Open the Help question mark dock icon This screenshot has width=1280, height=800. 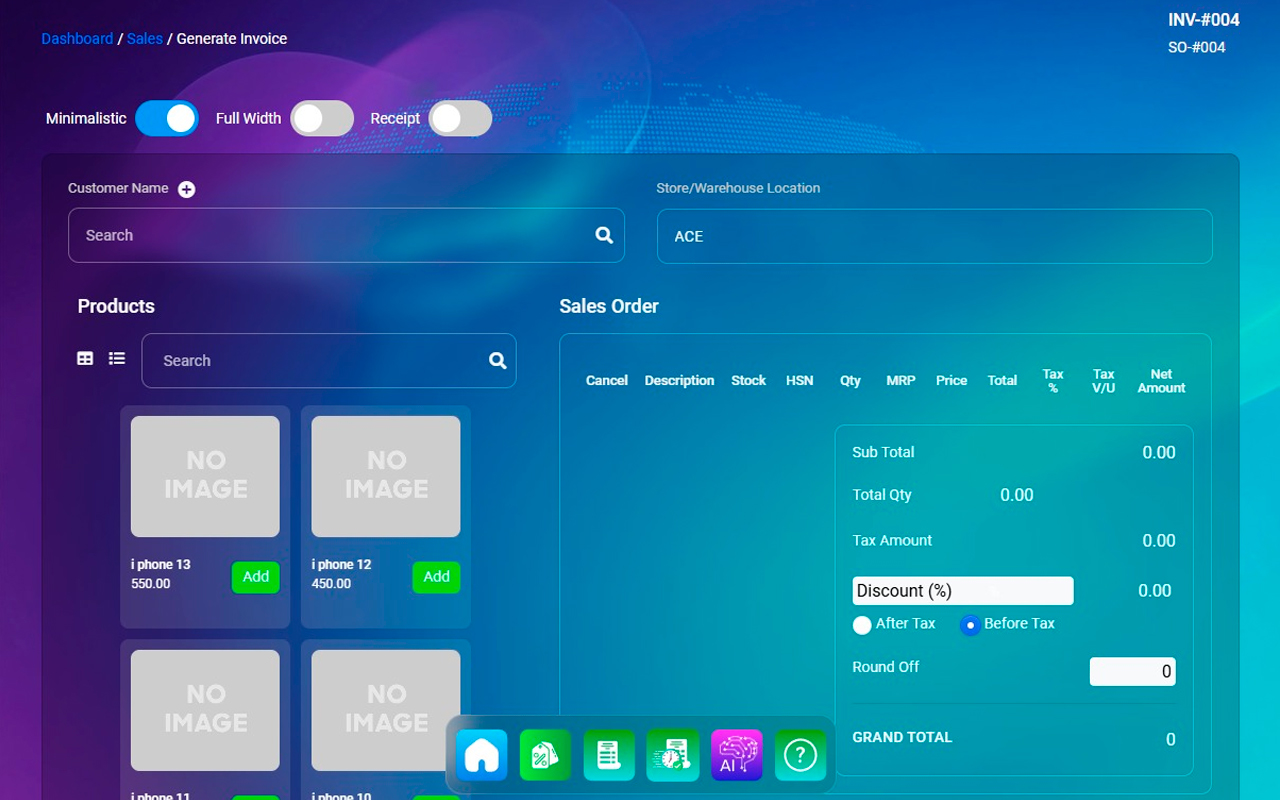tap(801, 755)
